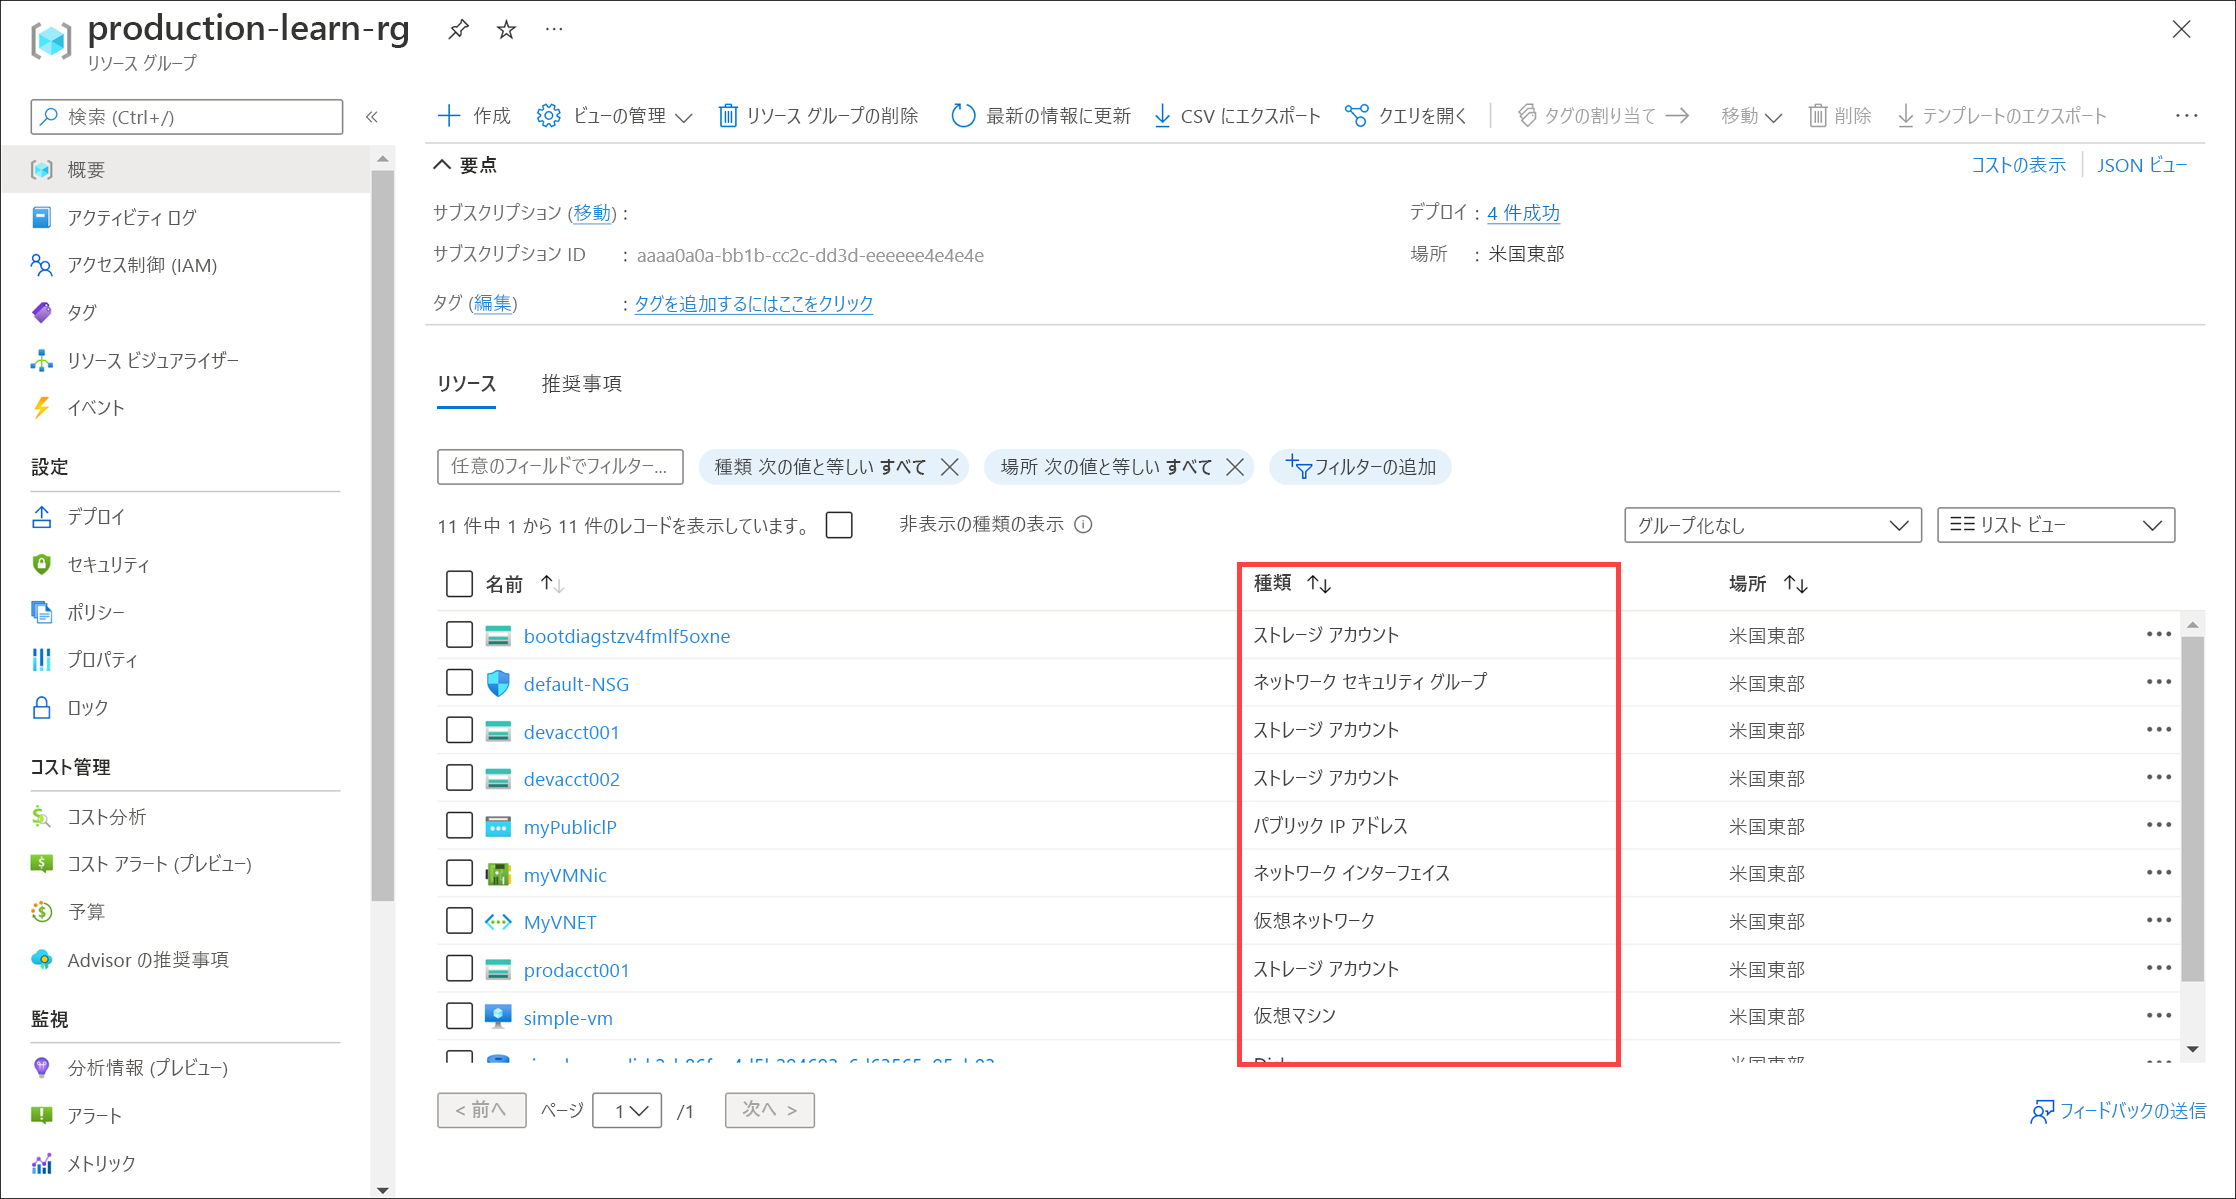Click the 任意のフィールドでフィルター input
Screen dimensions: 2236x1199
tap(560, 467)
